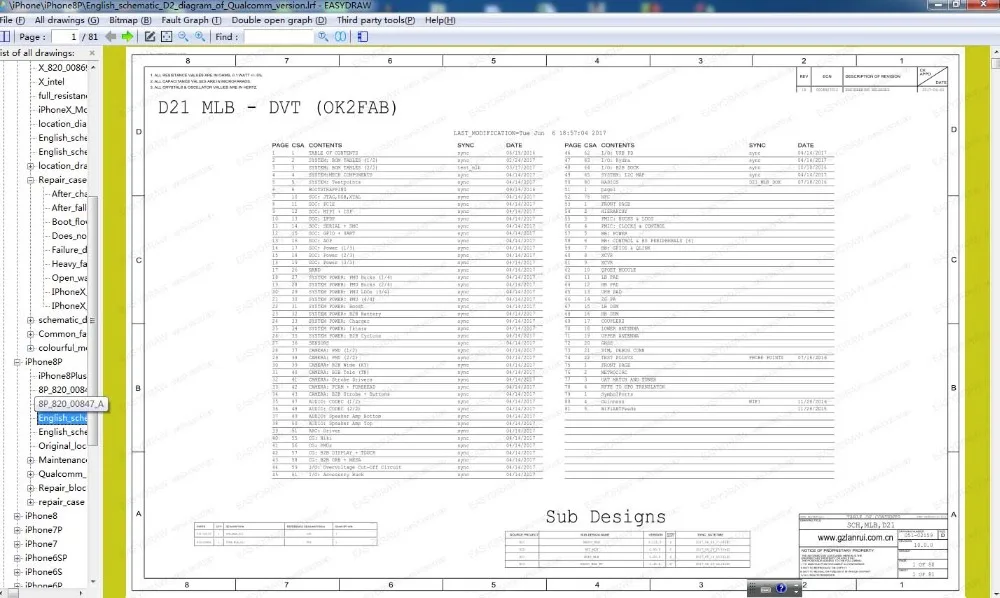
Task: Select the Boot_flo repair case
Action: 70,222
